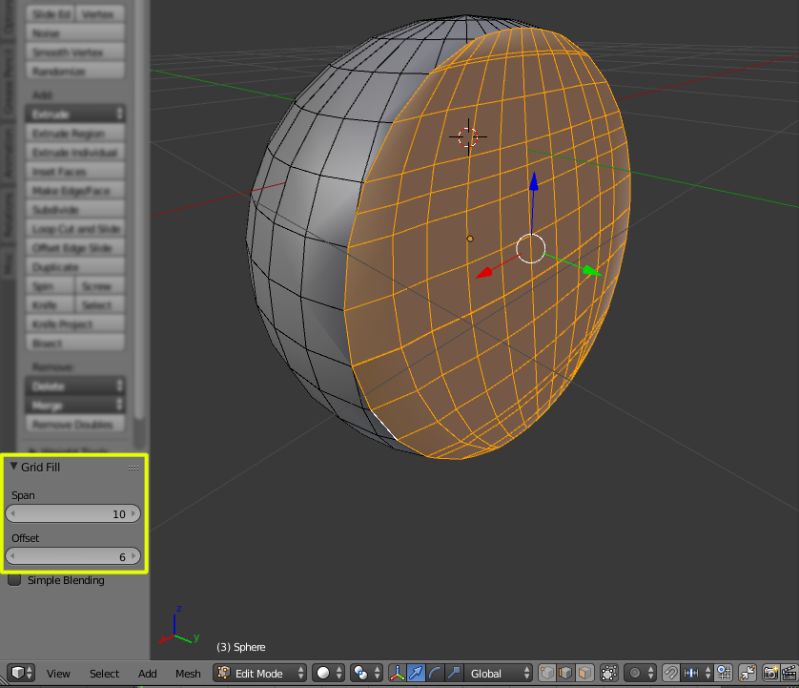Render the OpenGL still image

click(x=771, y=673)
